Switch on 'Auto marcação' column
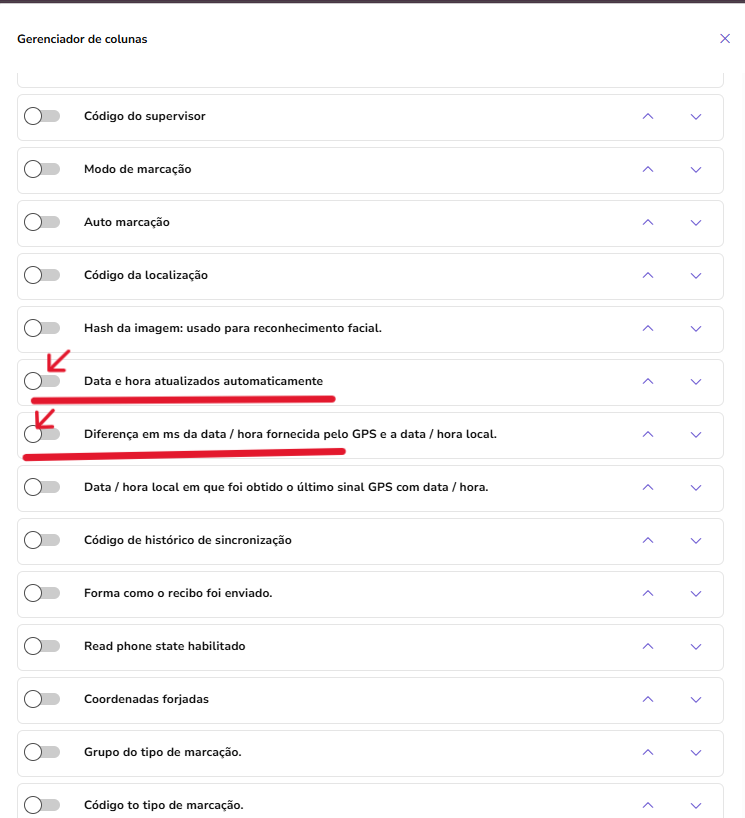 pos(42,222)
